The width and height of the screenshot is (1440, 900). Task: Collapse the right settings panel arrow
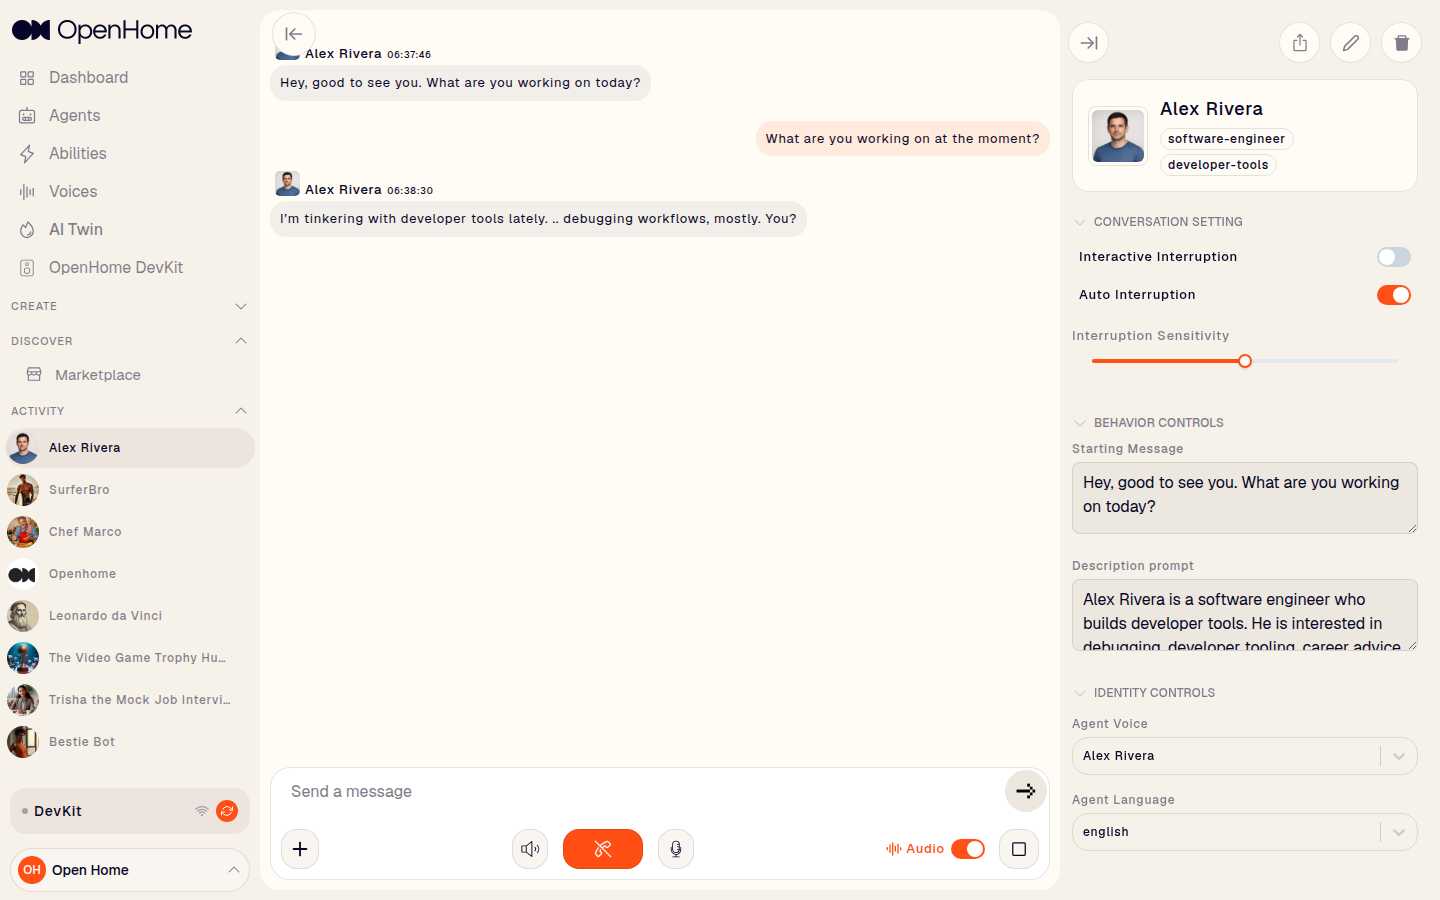click(1089, 43)
